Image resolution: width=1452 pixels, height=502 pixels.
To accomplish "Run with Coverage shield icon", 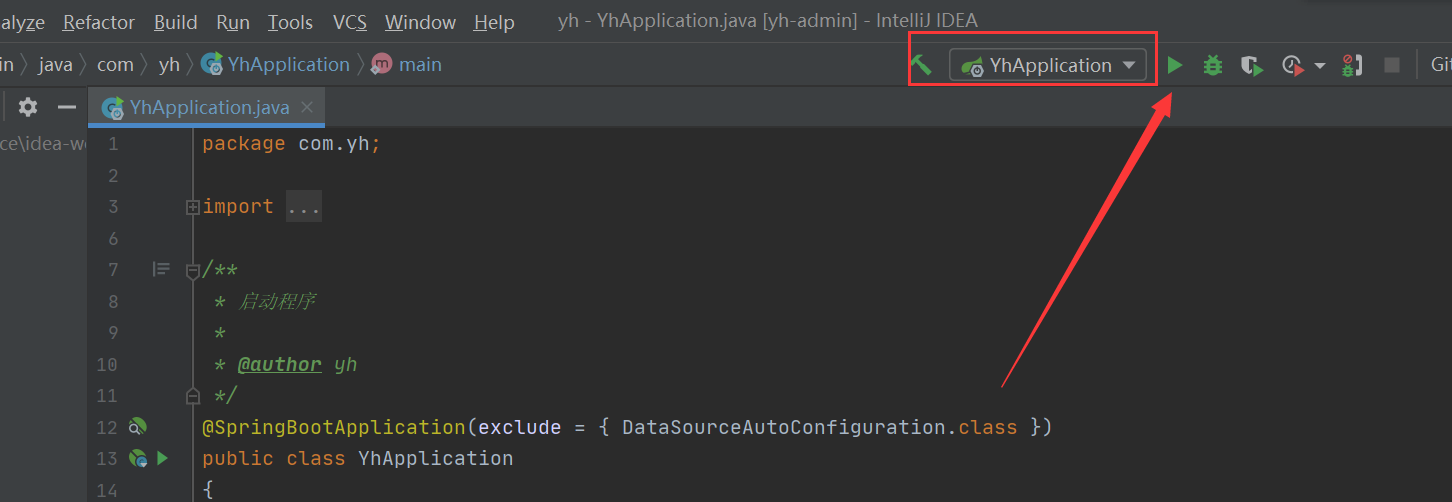I will coord(1251,66).
